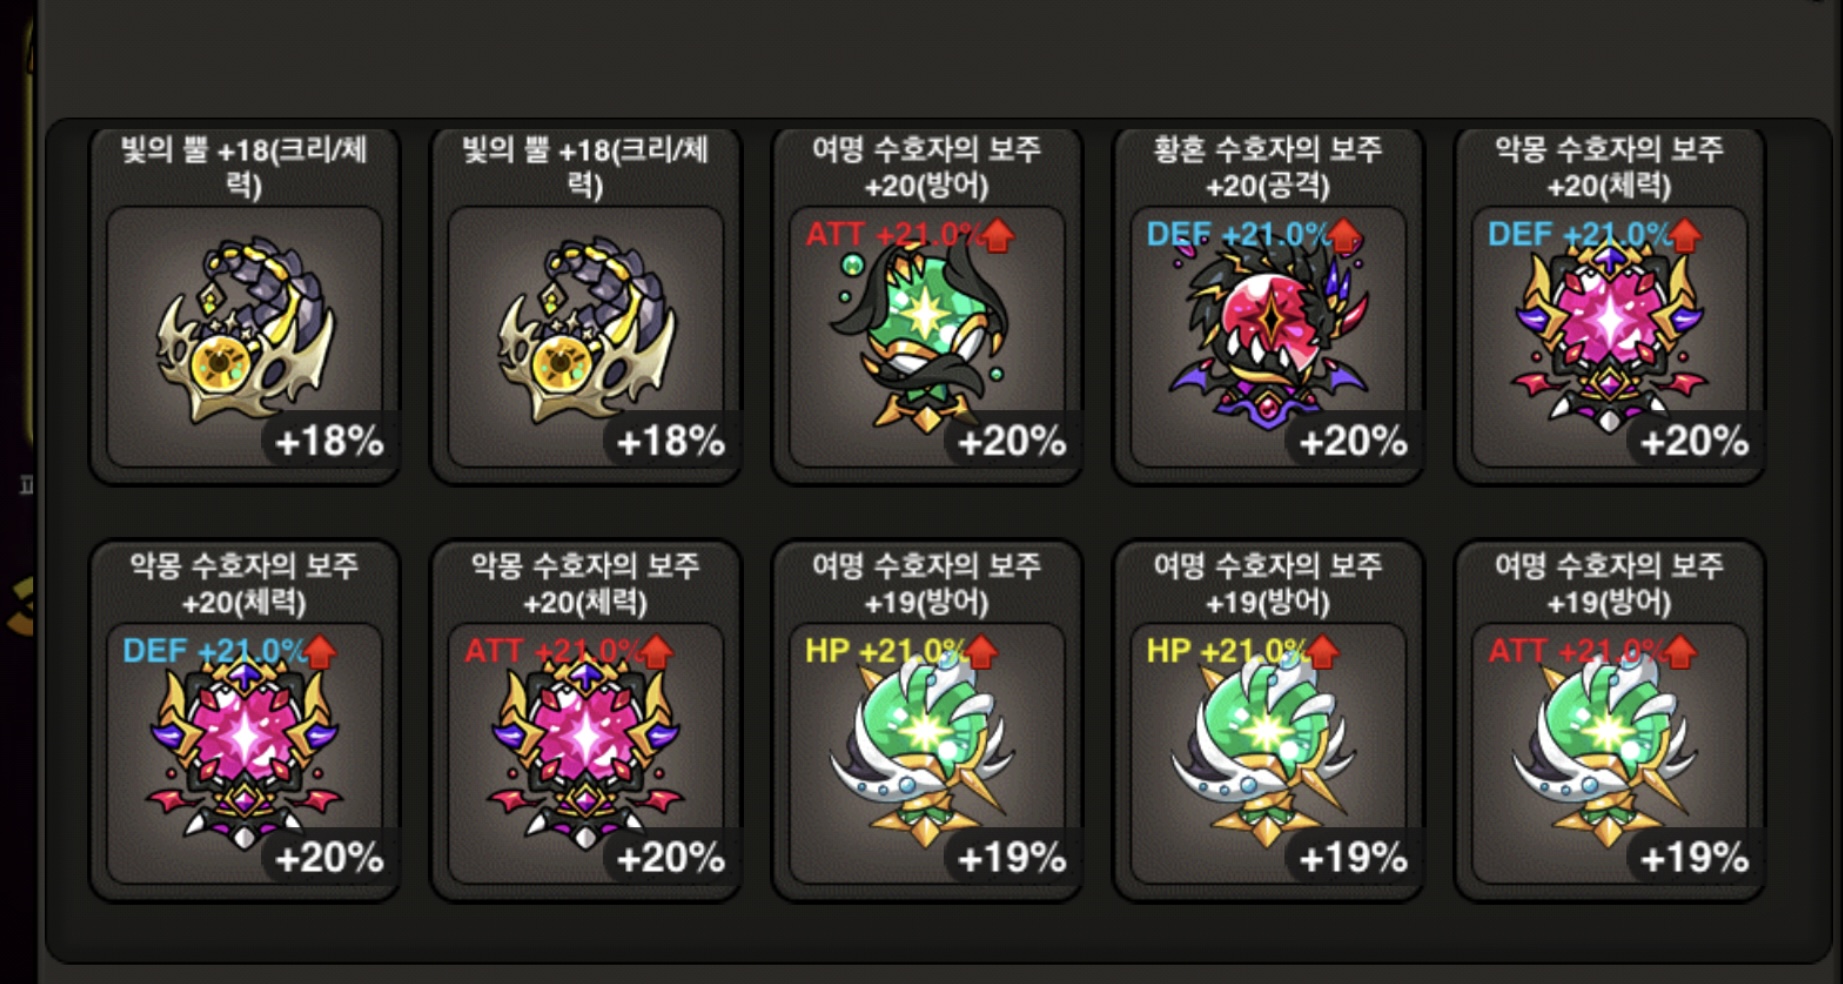
Task: Click DEF +21.0% label on the 황혼 orb
Action: tap(1236, 235)
